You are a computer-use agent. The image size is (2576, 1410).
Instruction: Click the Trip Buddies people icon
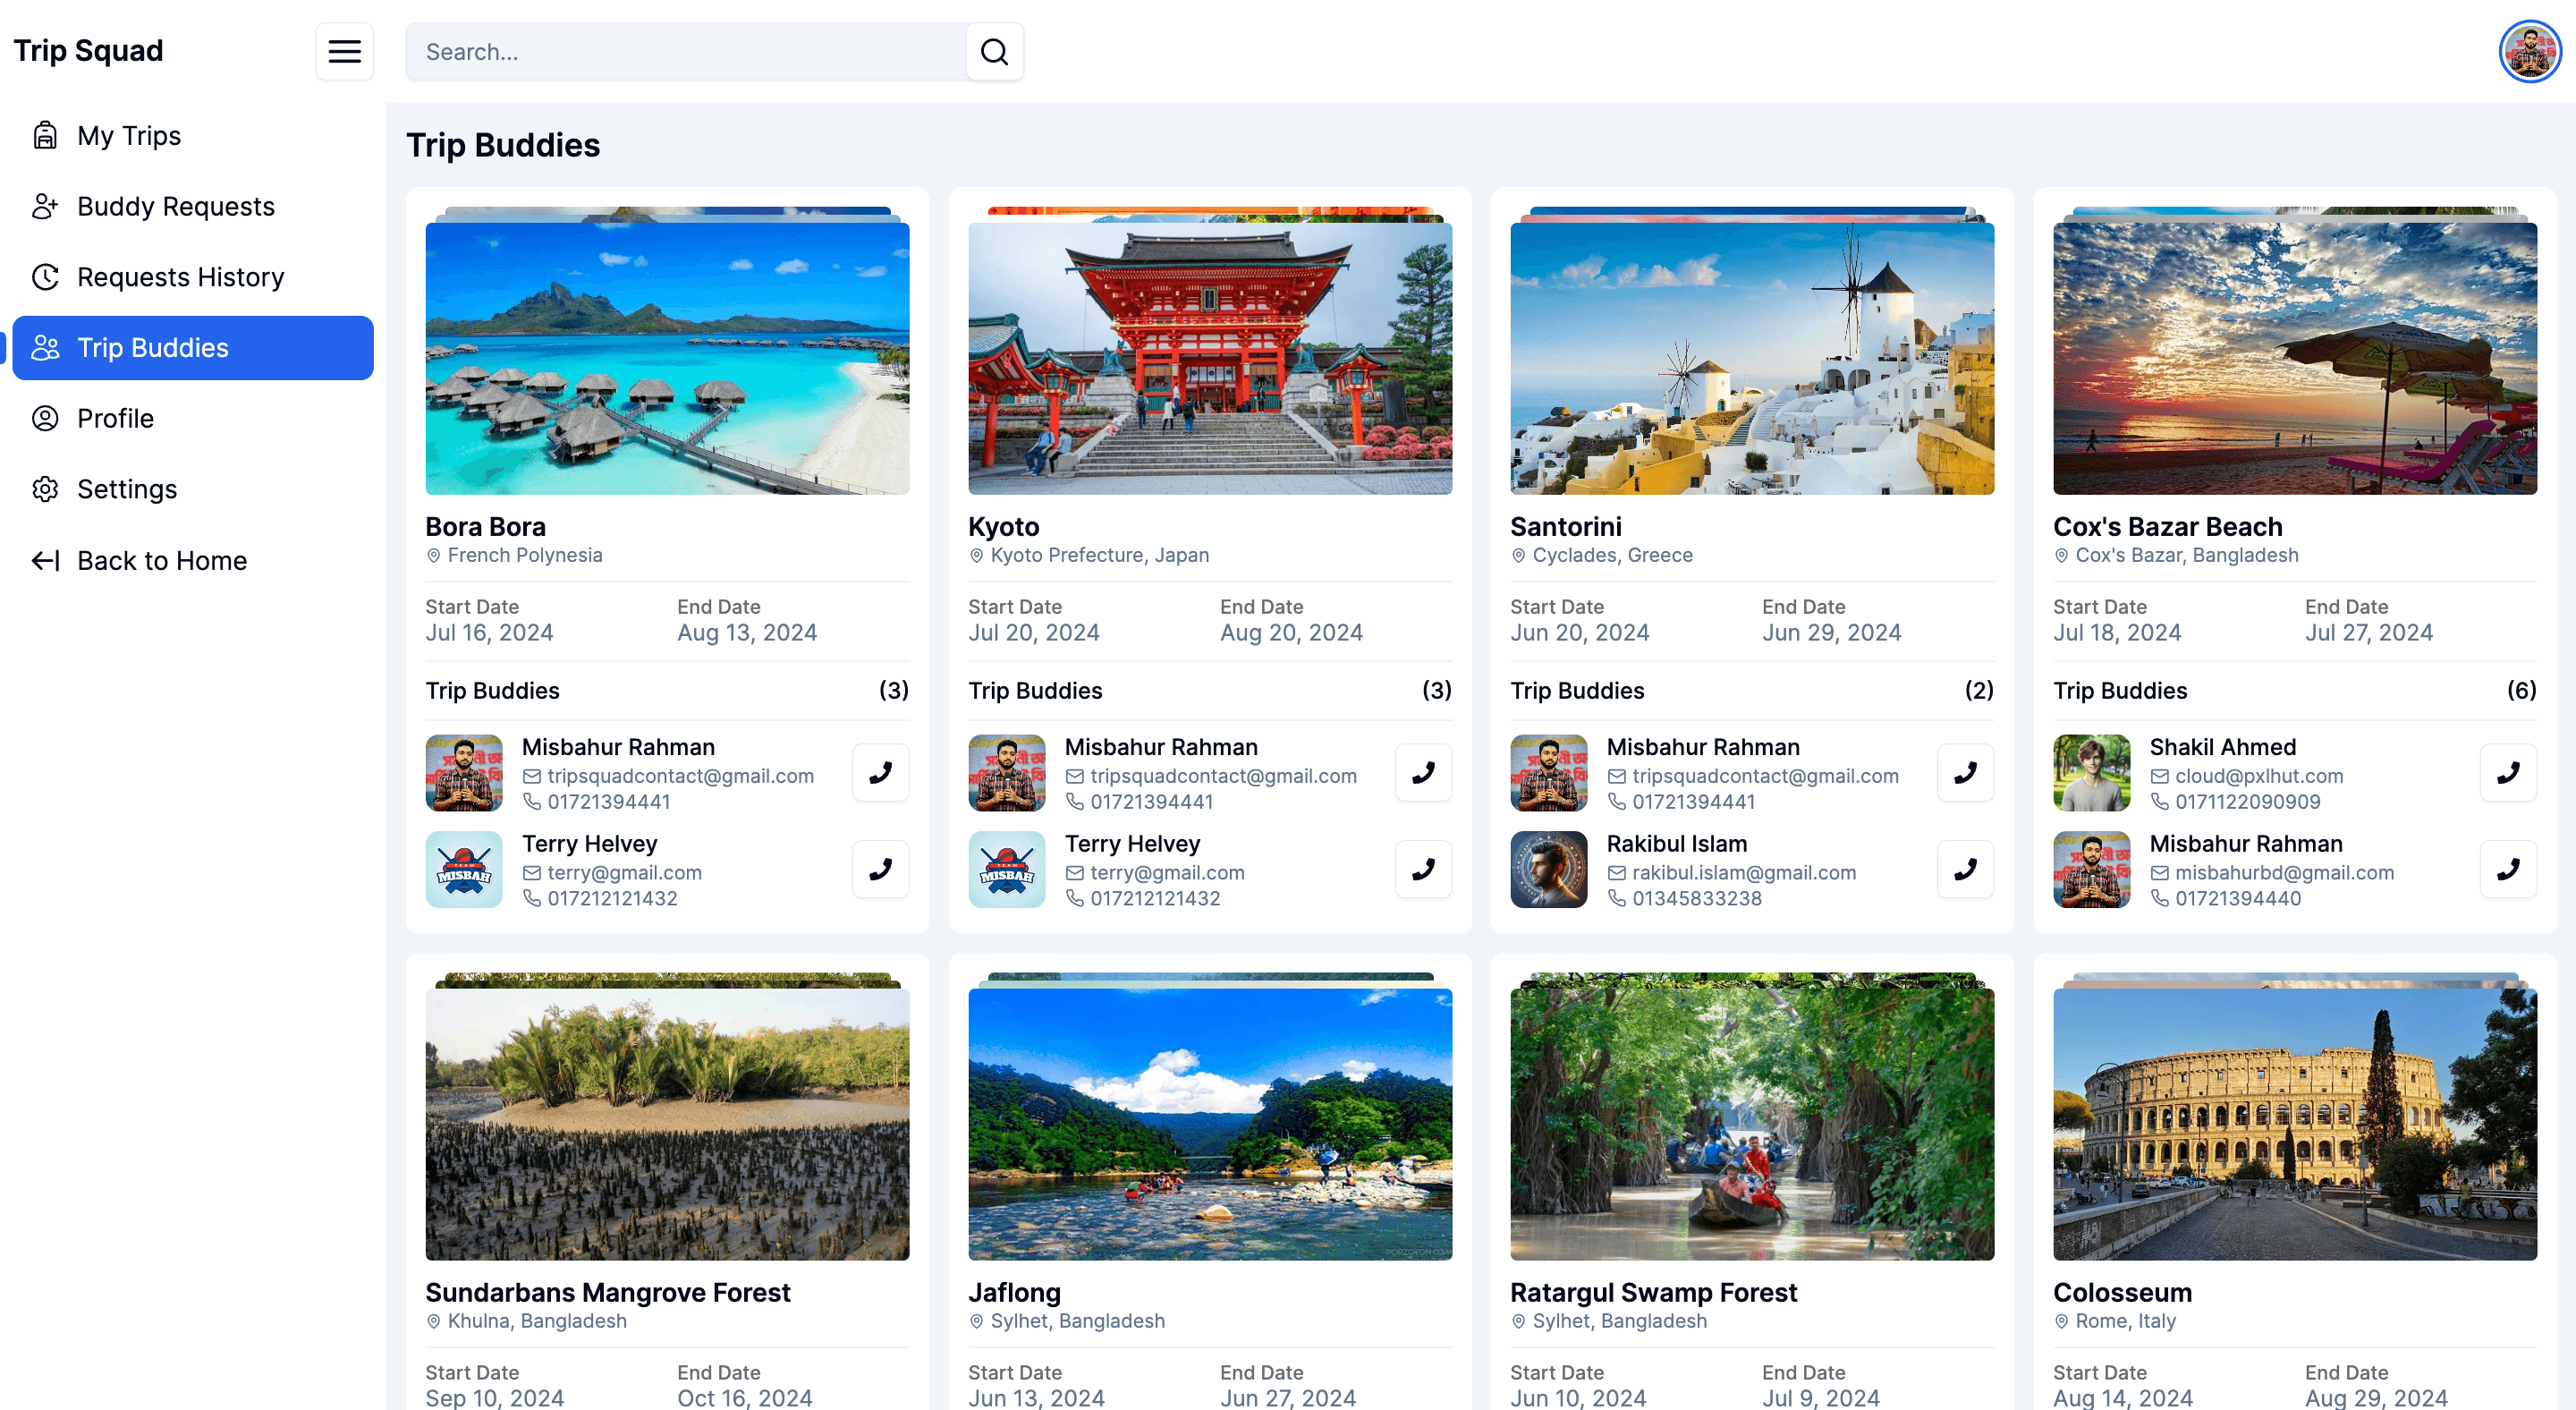pyautogui.click(x=45, y=348)
